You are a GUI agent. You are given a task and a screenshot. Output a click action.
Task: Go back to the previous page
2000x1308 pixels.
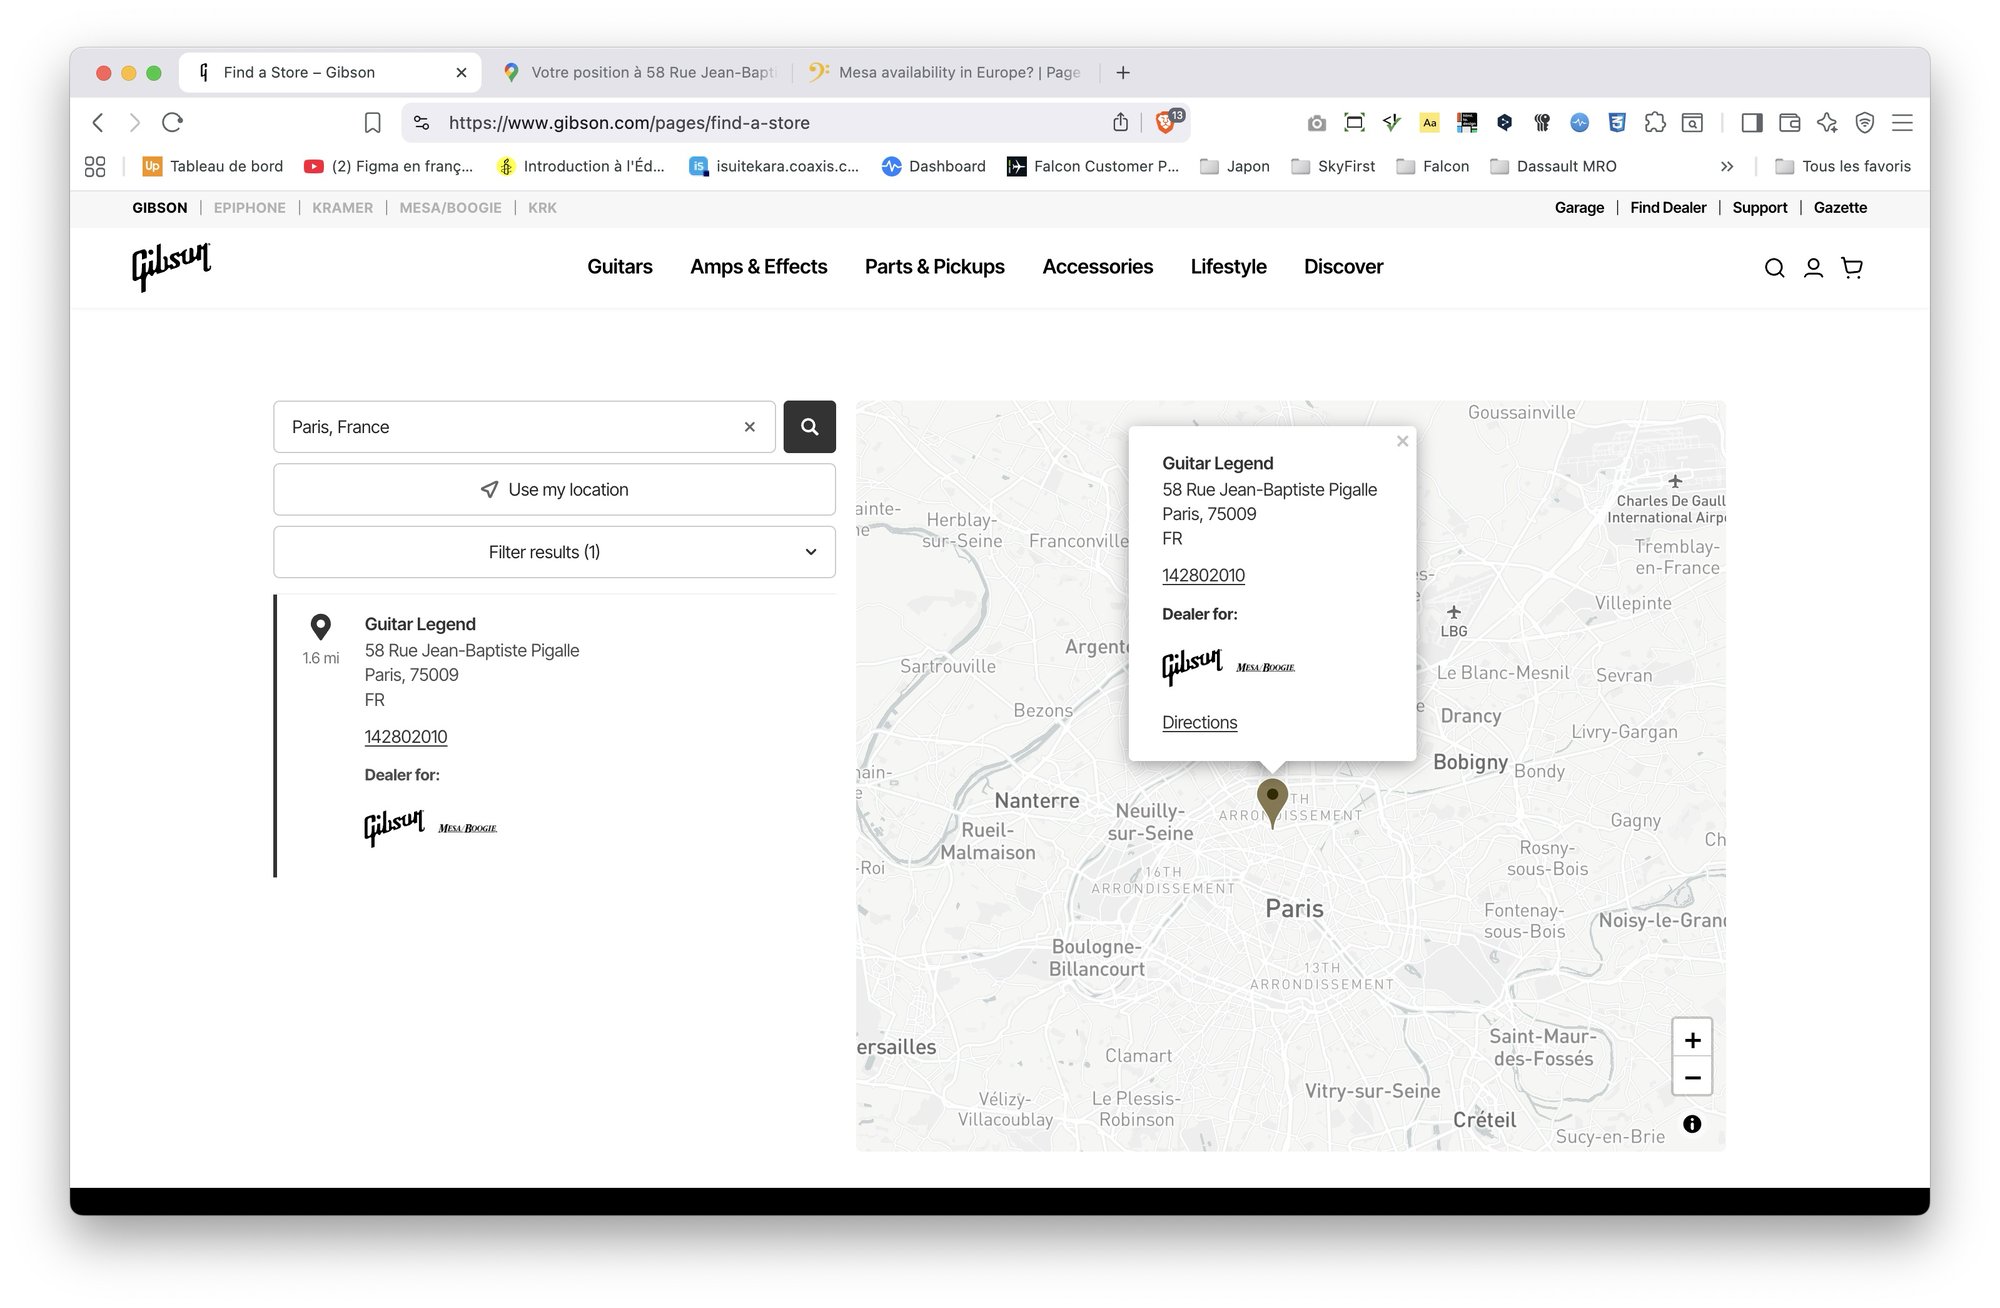pos(98,123)
